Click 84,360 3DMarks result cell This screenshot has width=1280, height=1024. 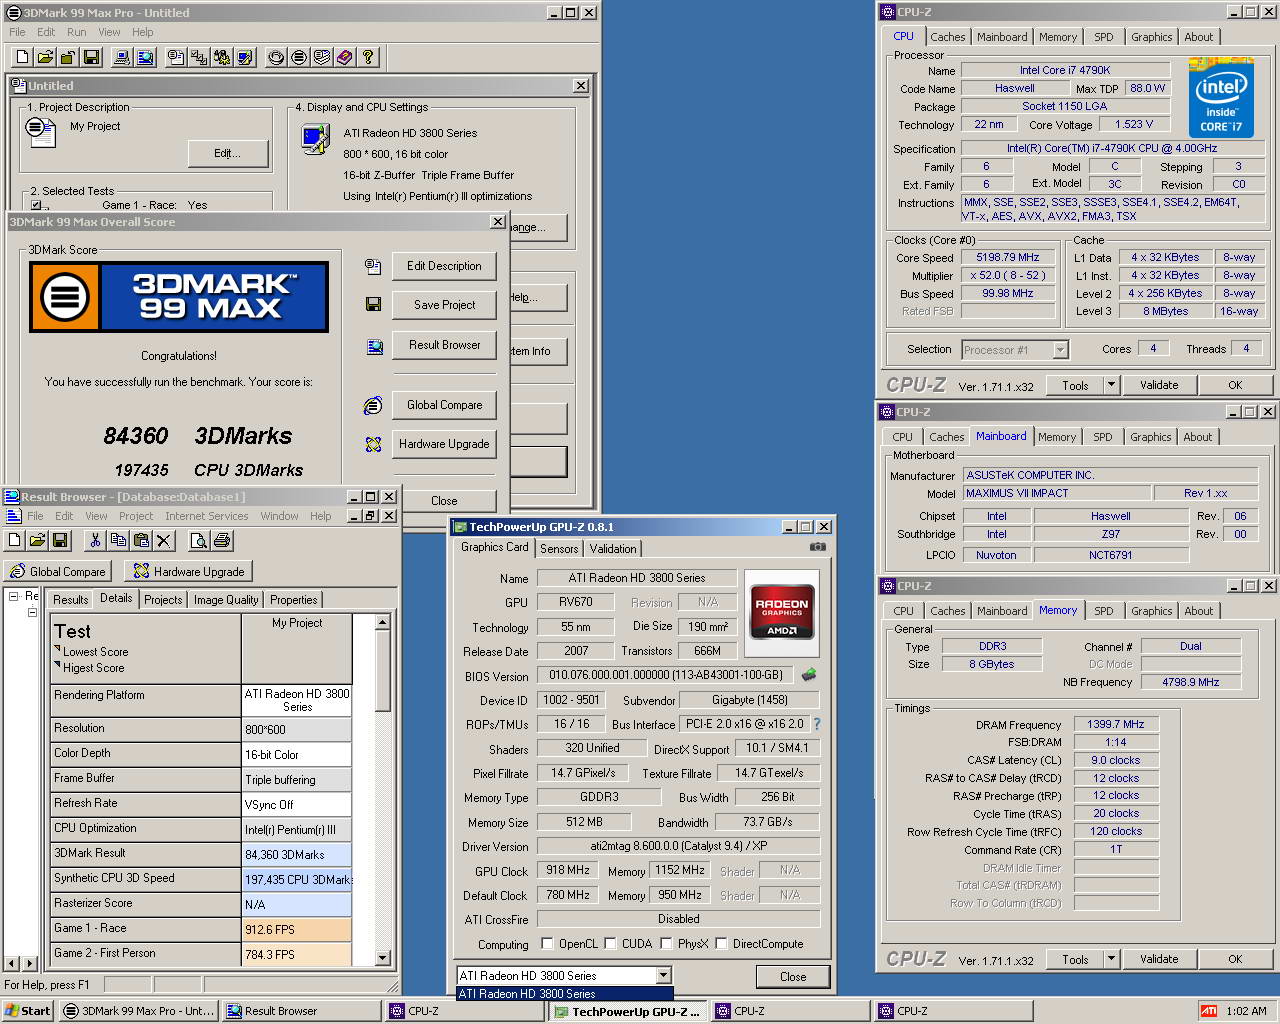pyautogui.click(x=297, y=855)
